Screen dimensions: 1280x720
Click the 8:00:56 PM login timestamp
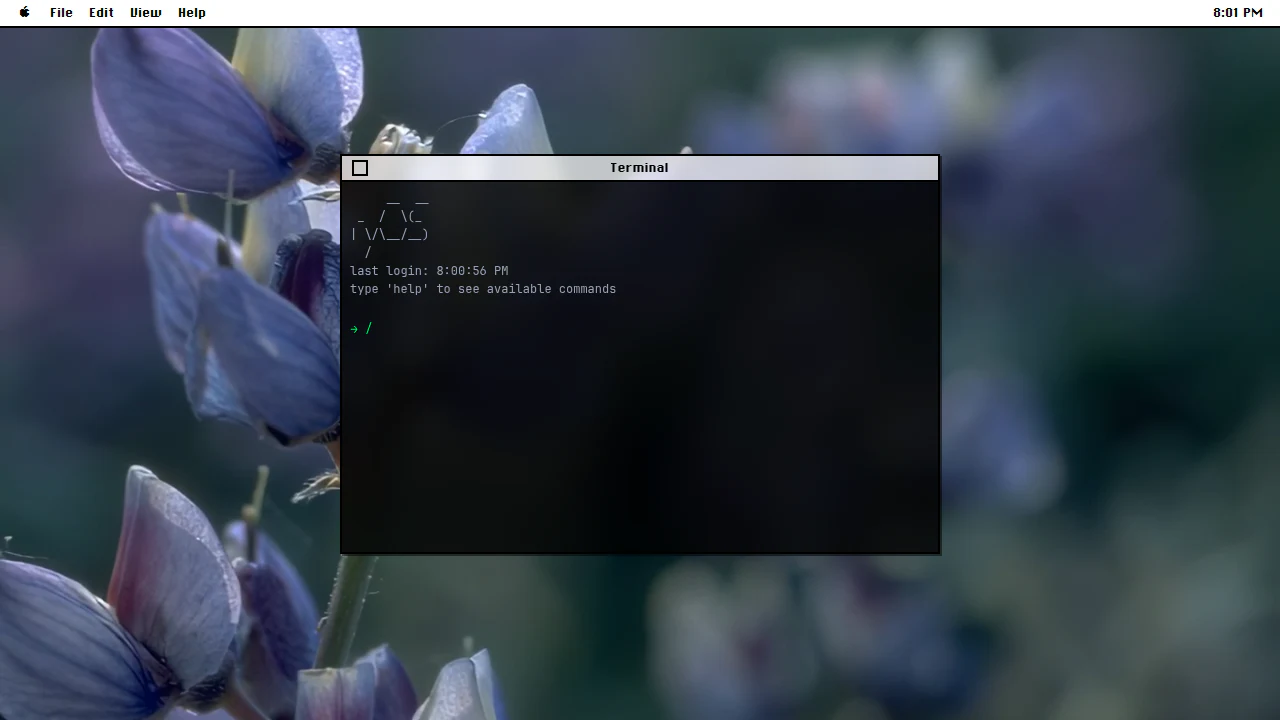coord(472,271)
